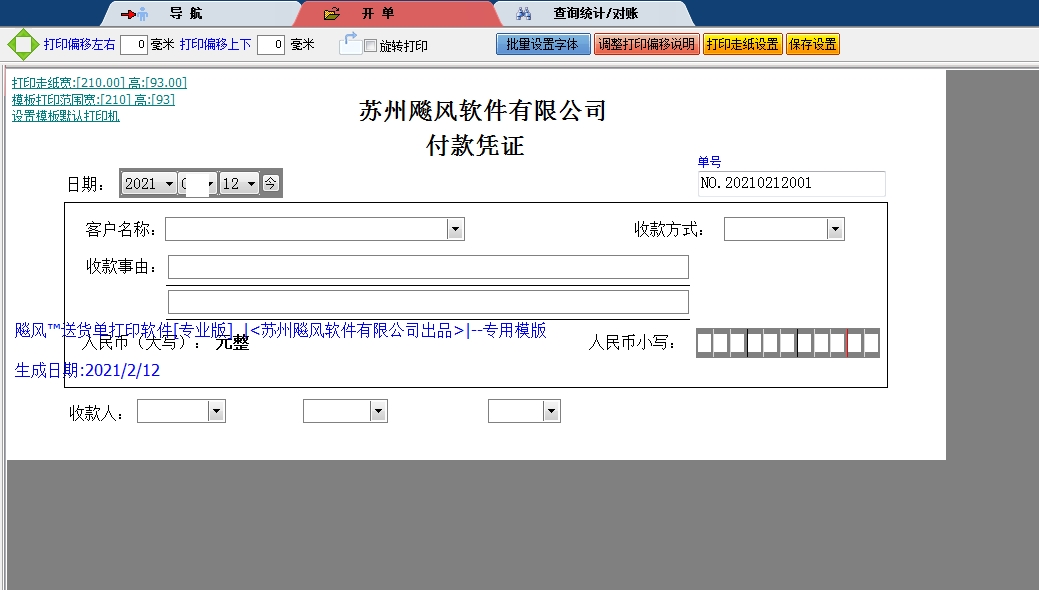This screenshot has width=1039, height=590.
Task: Expand the year 2021 dropdown
Action: click(166, 182)
